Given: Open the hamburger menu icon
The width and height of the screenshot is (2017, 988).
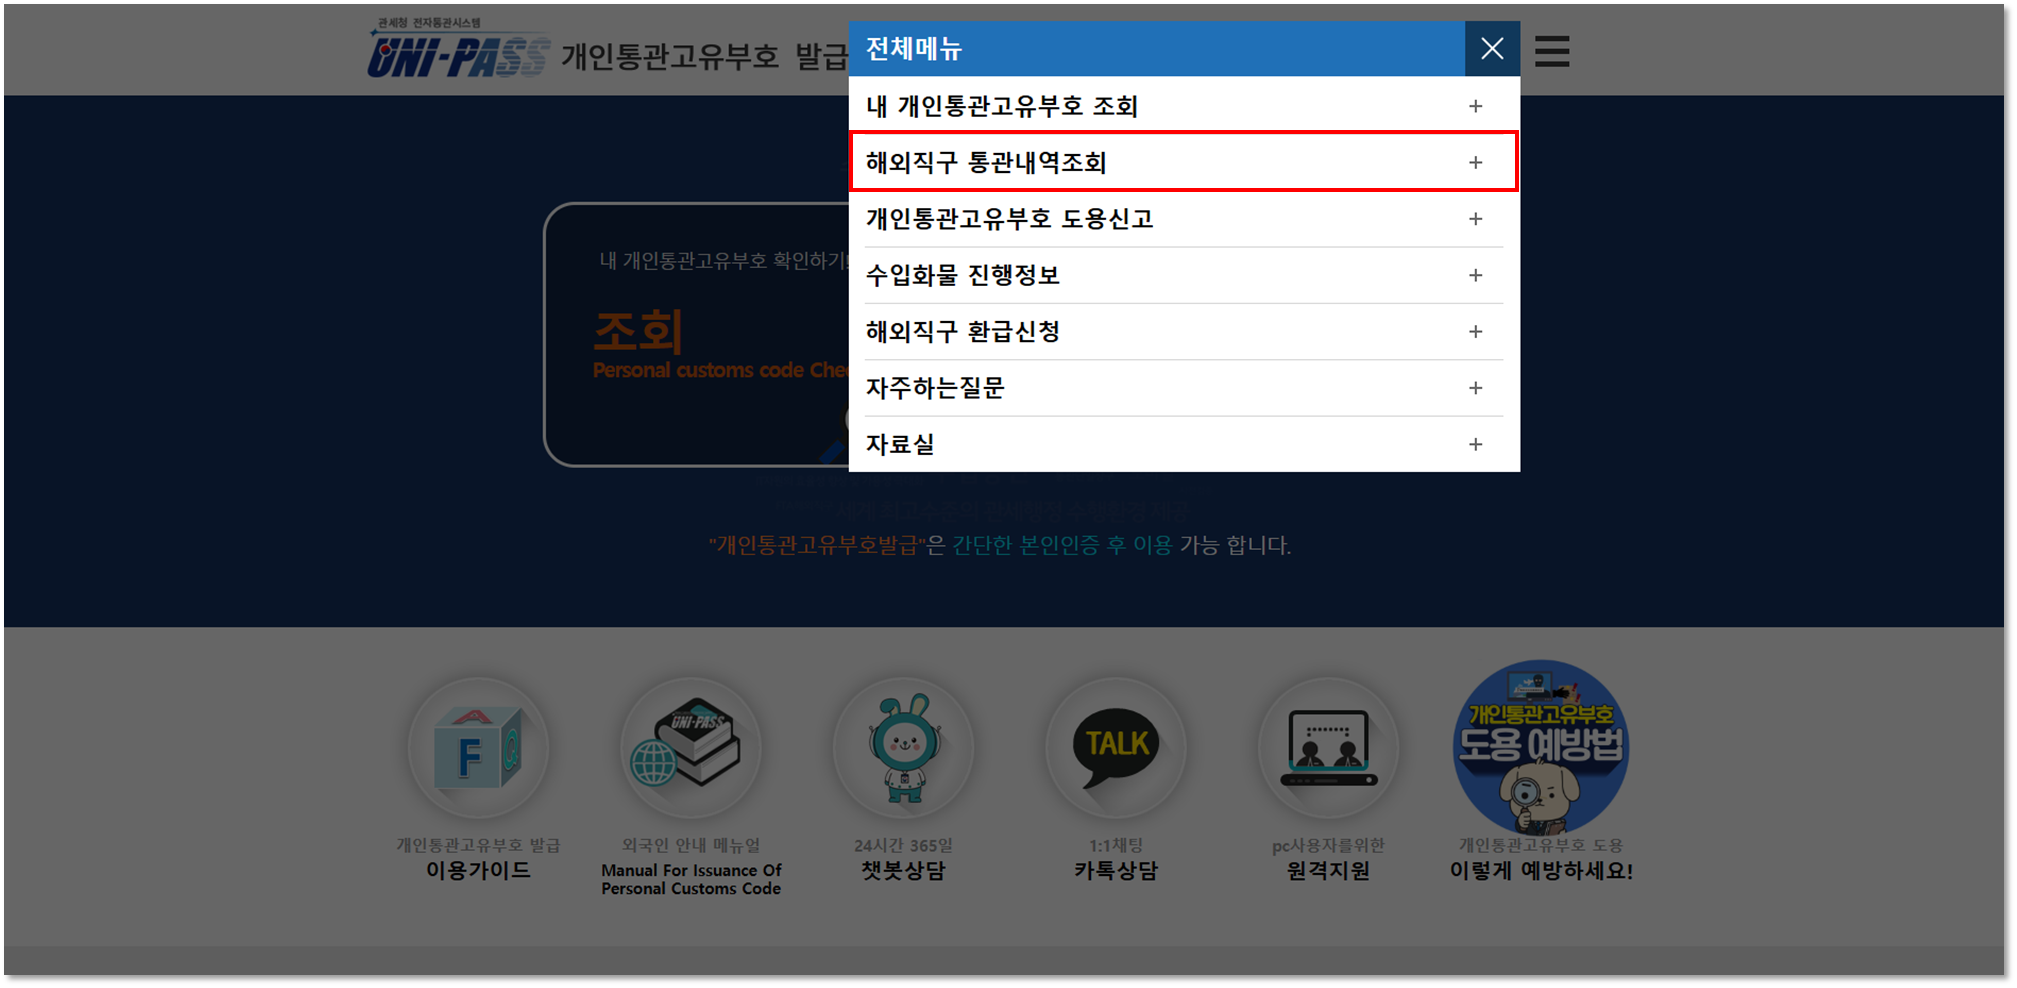Looking at the screenshot, I should 1551,51.
